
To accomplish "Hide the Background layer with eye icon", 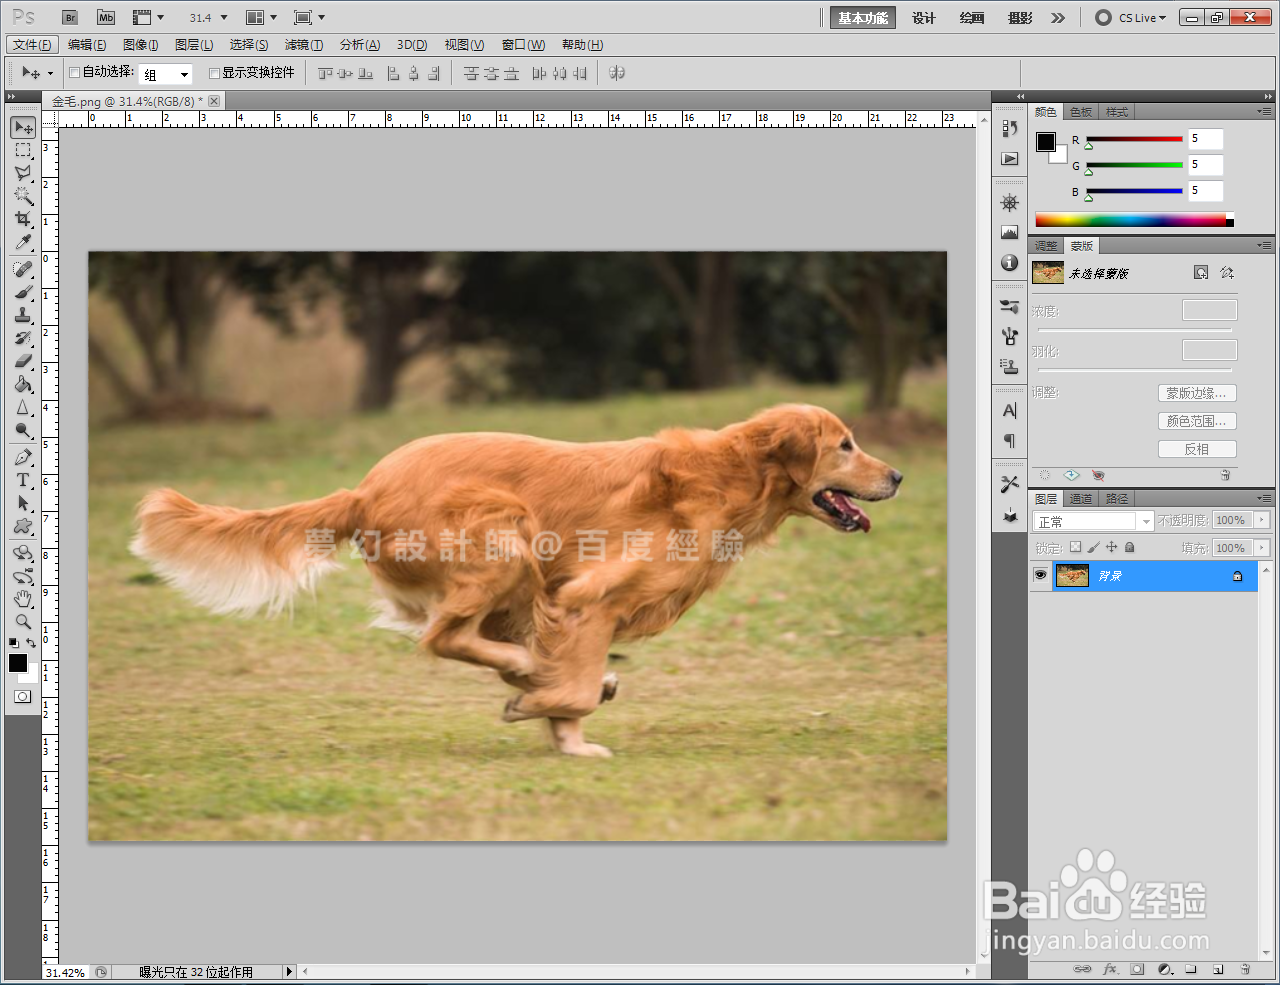I will 1041,576.
